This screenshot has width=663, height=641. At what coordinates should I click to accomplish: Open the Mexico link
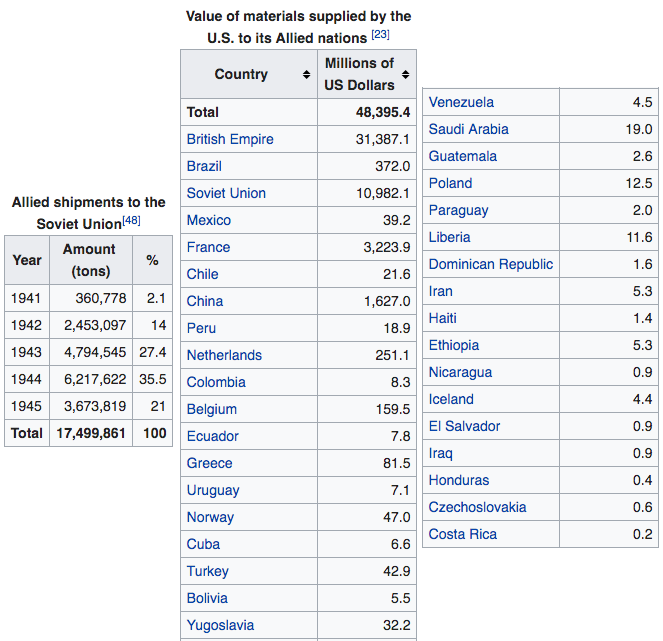[x=209, y=220]
